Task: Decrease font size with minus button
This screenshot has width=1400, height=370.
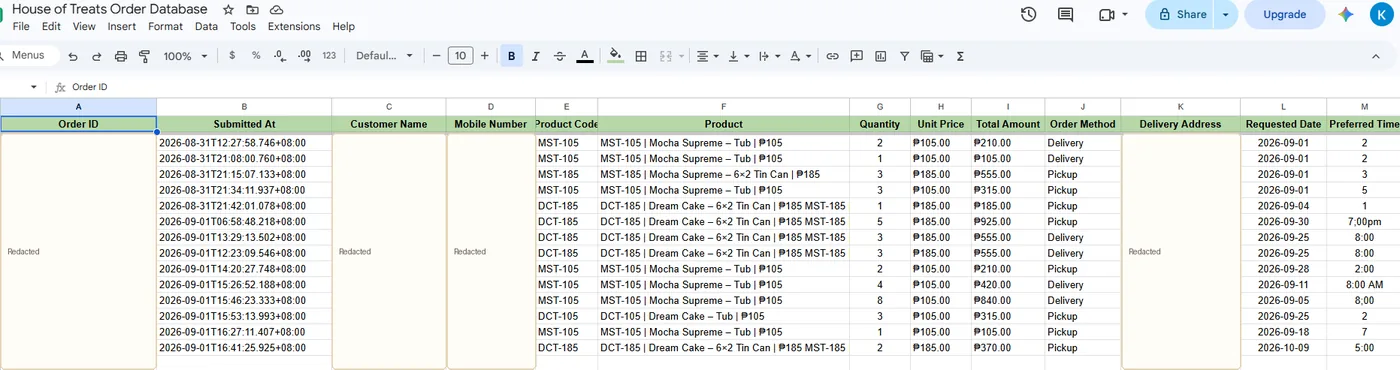Action: 436,56
